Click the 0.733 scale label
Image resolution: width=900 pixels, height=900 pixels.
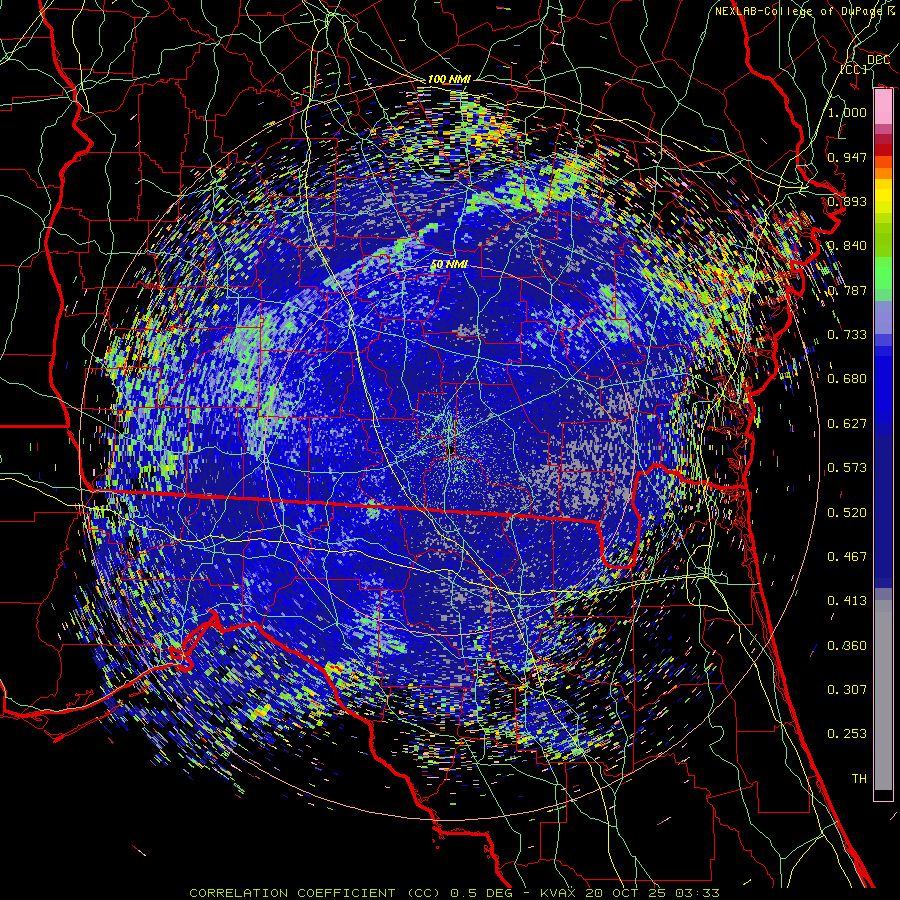click(x=847, y=335)
